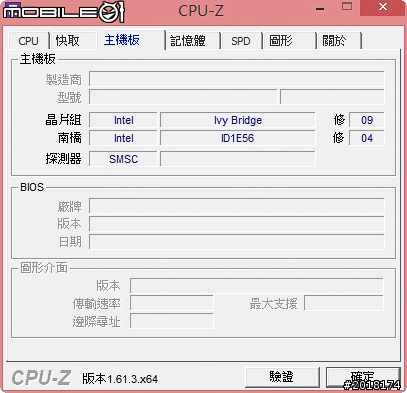407x393 pixels.
Task: Click the BIOS 廠牌 brand field
Action: (x=237, y=206)
